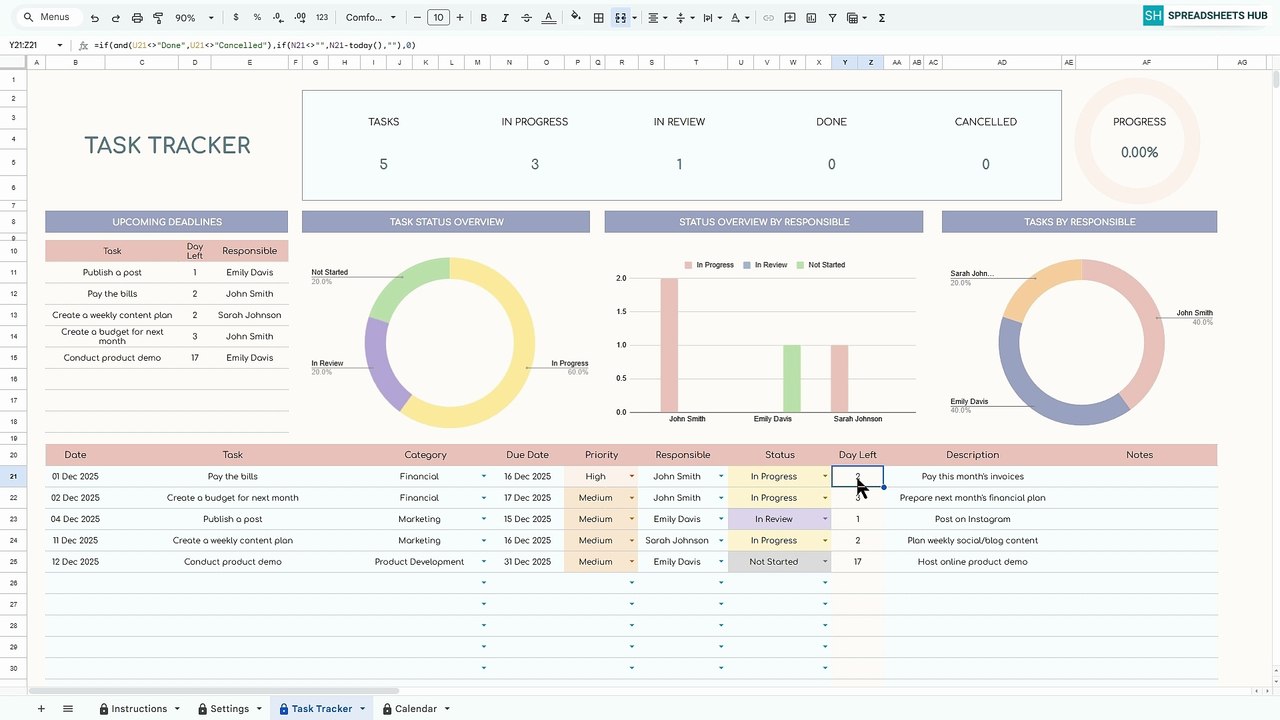Decrease decimal places icon
Viewport: 1280px width, 720px height.
(x=277, y=18)
